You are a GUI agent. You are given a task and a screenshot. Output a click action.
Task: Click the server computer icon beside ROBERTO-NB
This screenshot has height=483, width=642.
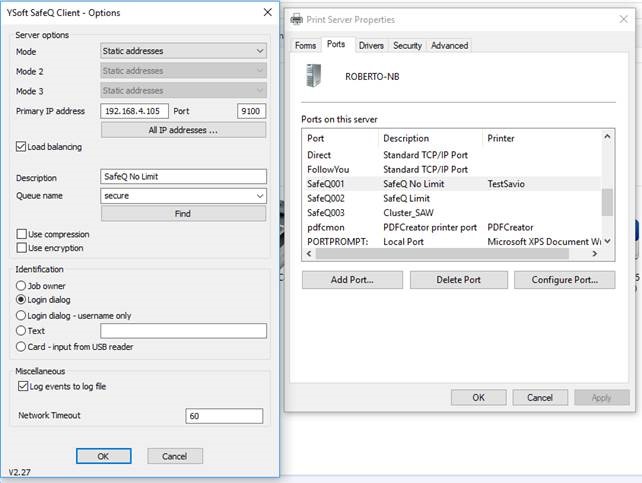[x=314, y=76]
